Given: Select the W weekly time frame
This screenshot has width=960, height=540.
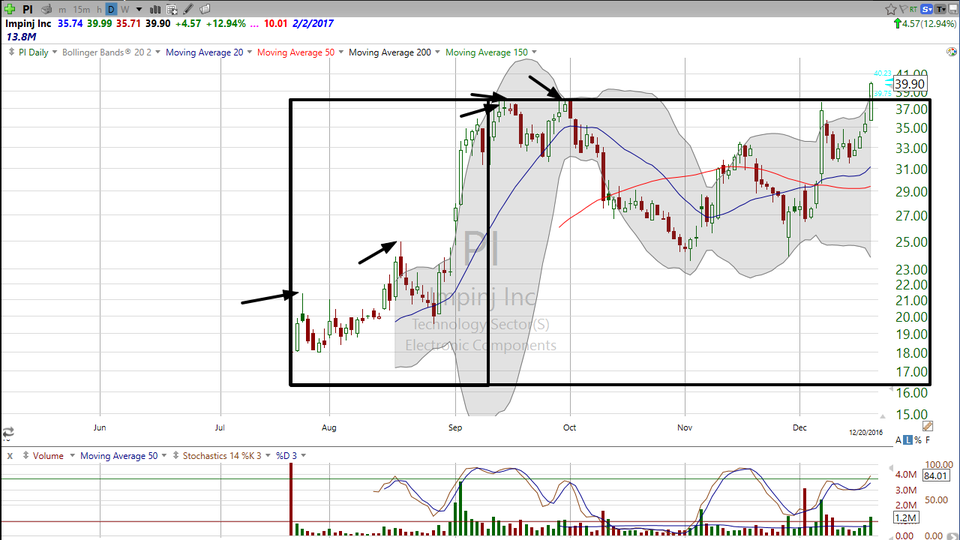Looking at the screenshot, I should [x=125, y=10].
